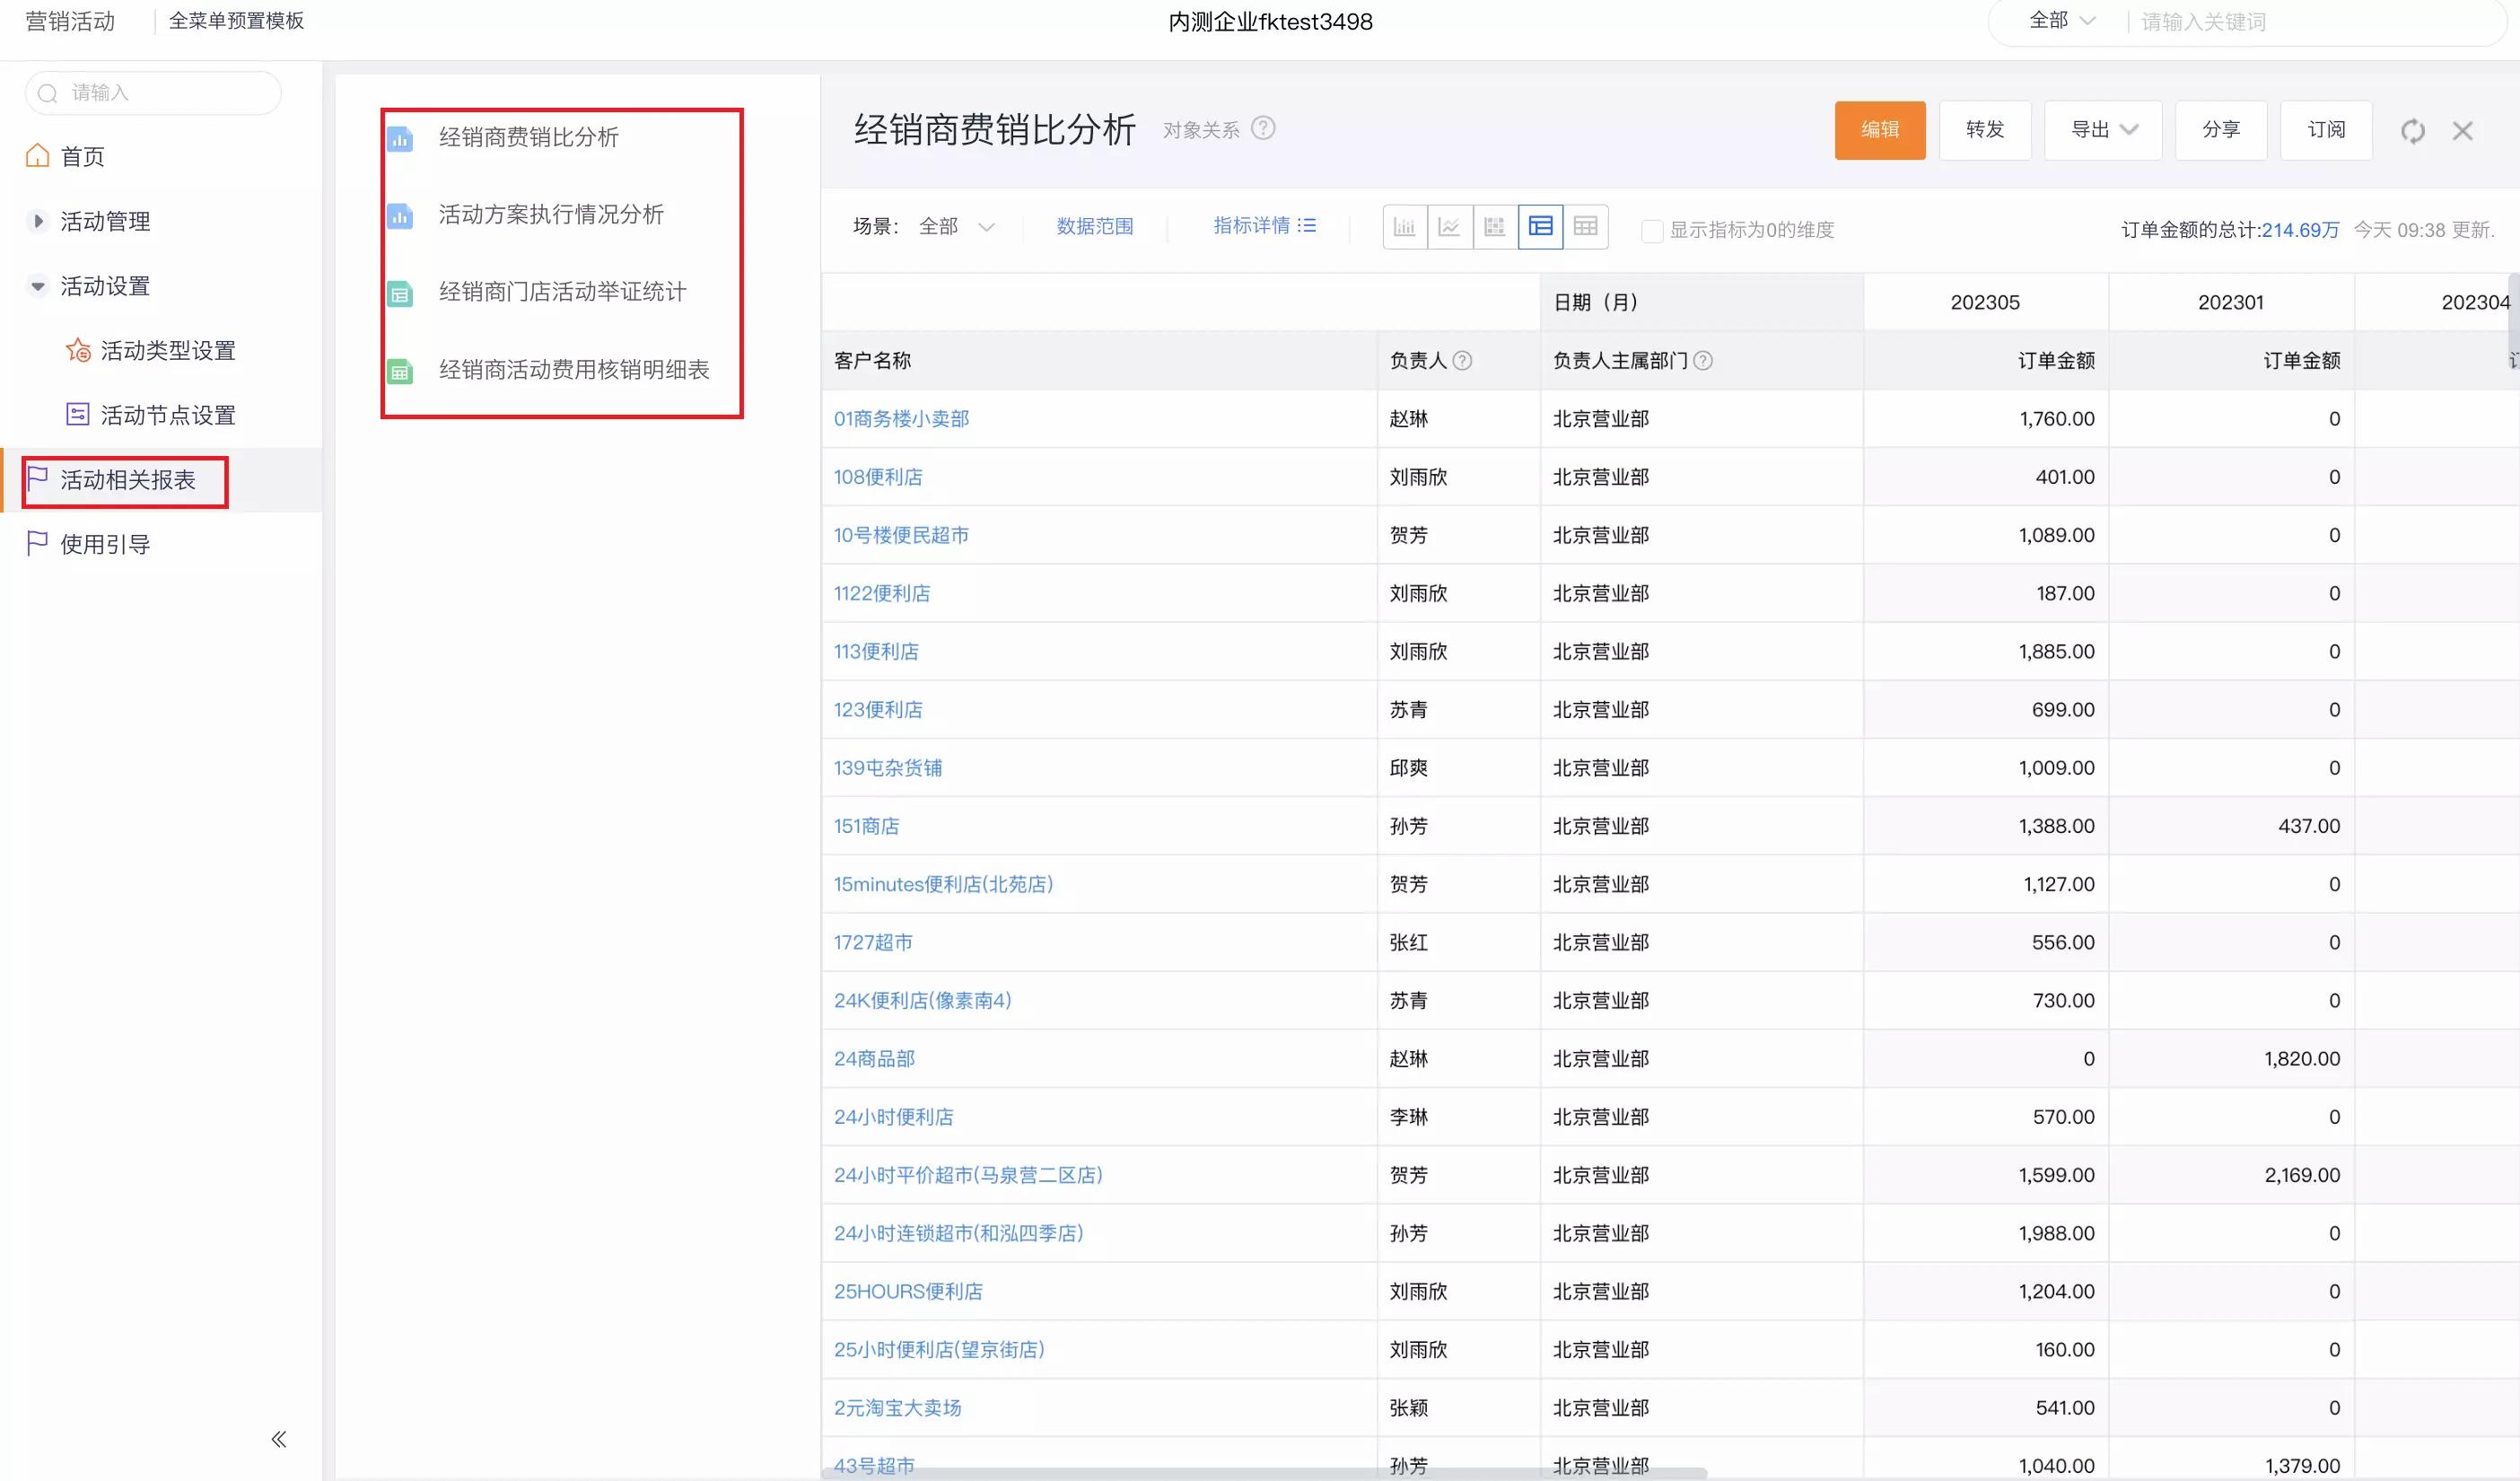
Task: Open the 营销活动 menu
Action: point(69,21)
